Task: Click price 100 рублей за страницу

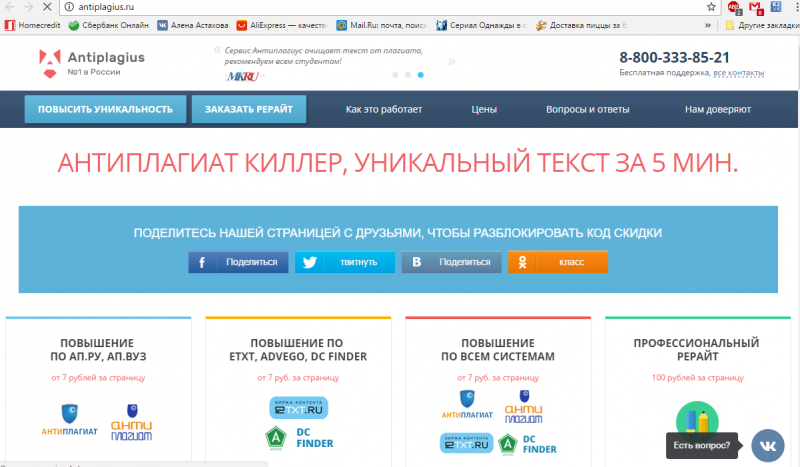Action: pyautogui.click(x=697, y=378)
